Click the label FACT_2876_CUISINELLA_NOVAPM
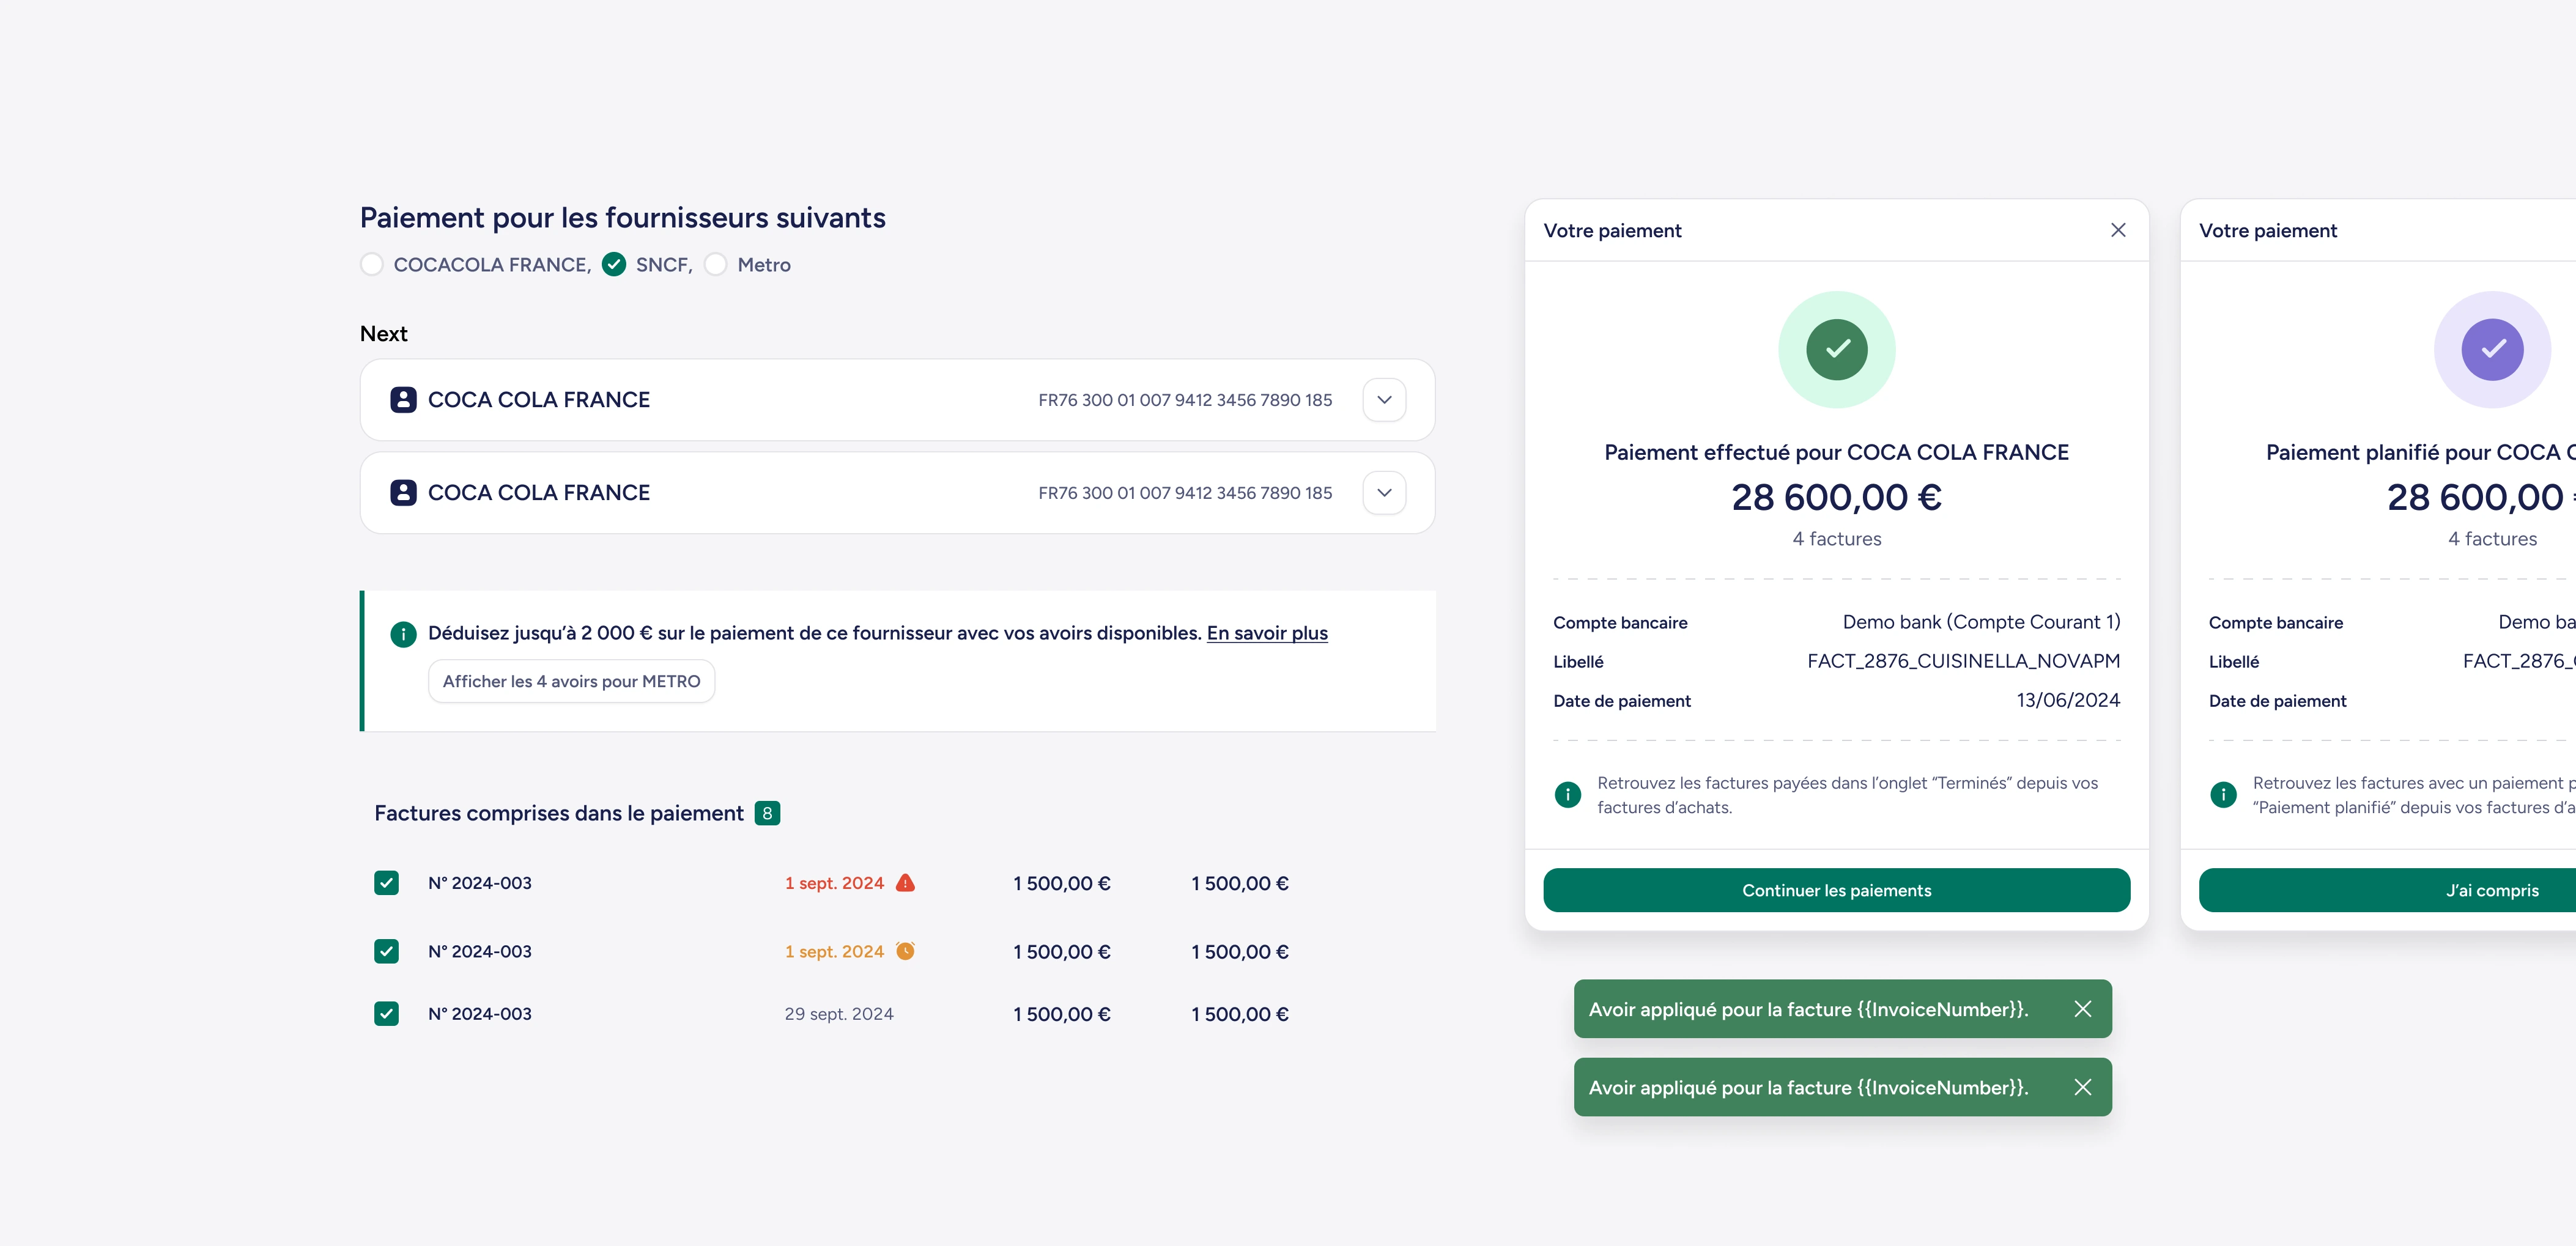The width and height of the screenshot is (2576, 1246). tap(1964, 661)
